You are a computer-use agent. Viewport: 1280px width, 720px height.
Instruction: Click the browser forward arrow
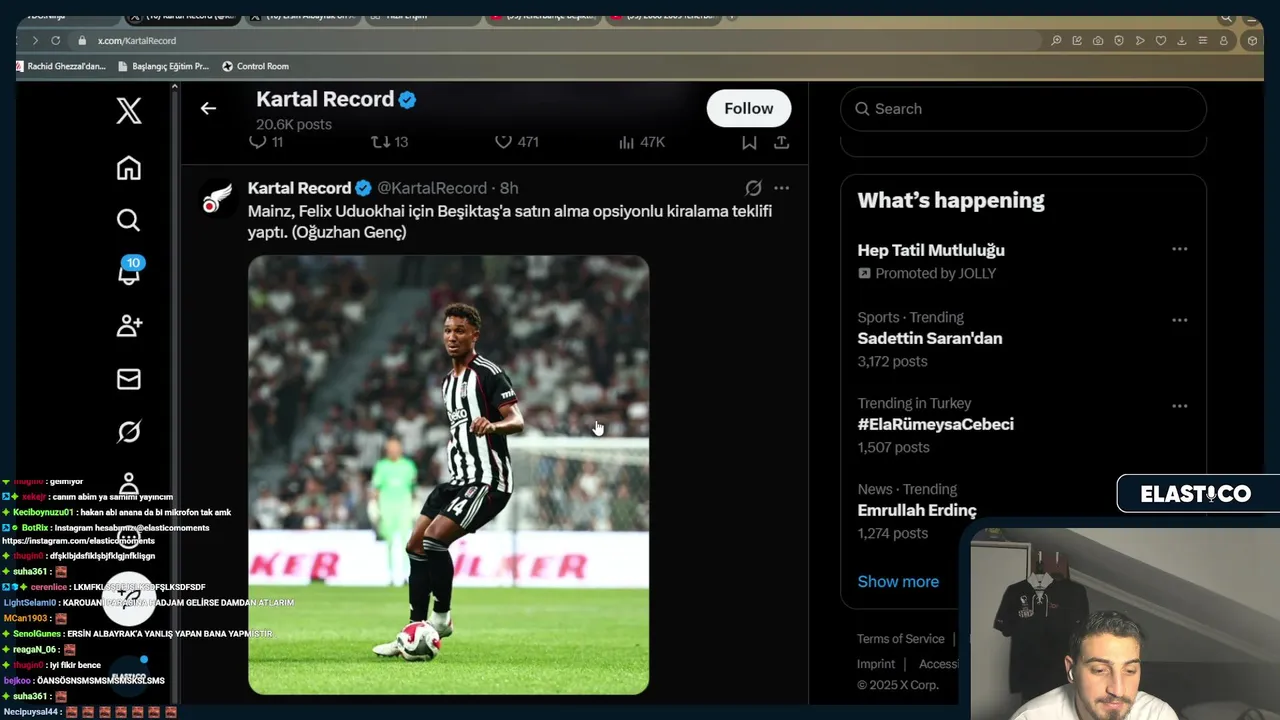[34, 41]
